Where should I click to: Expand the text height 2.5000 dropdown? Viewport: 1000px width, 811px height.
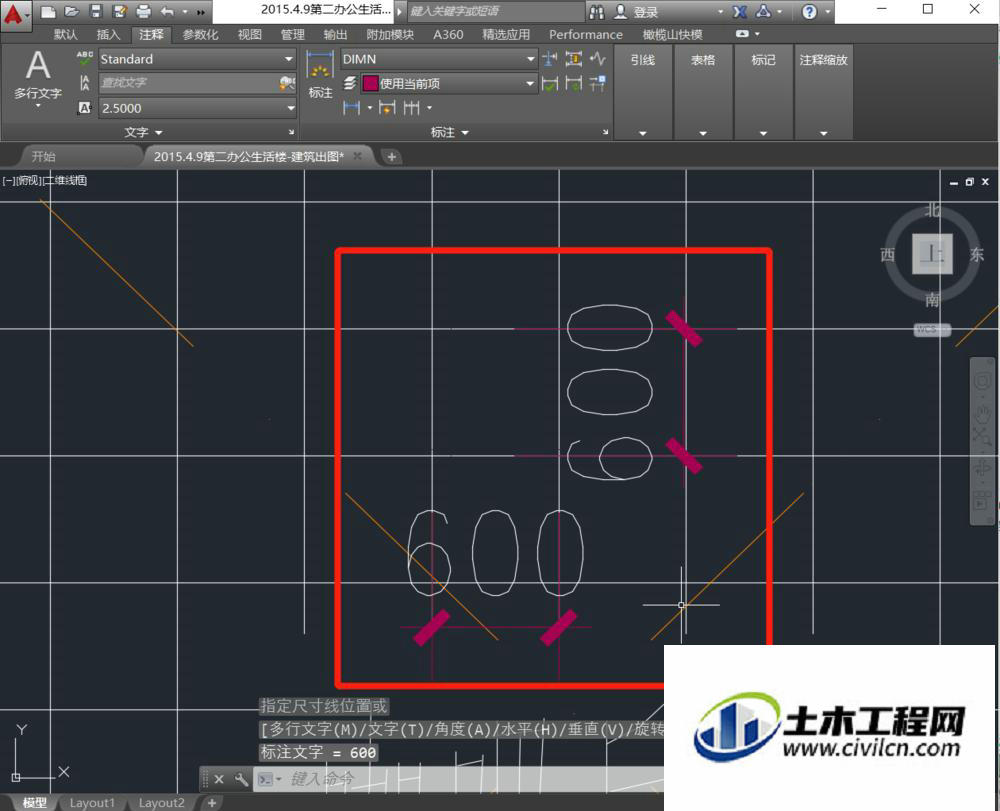pos(290,108)
